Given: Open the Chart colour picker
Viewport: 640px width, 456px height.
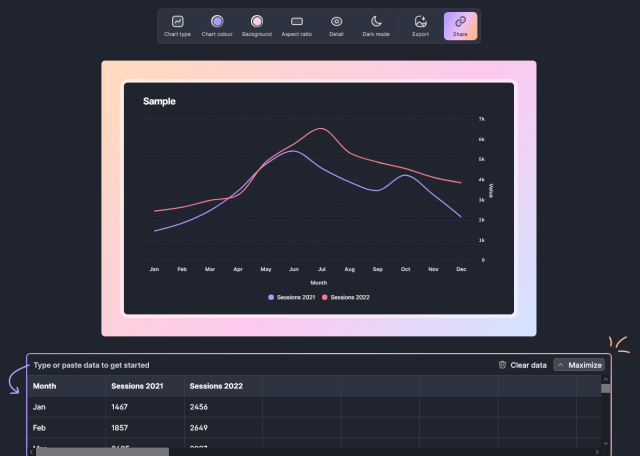Looking at the screenshot, I should pos(217,26).
